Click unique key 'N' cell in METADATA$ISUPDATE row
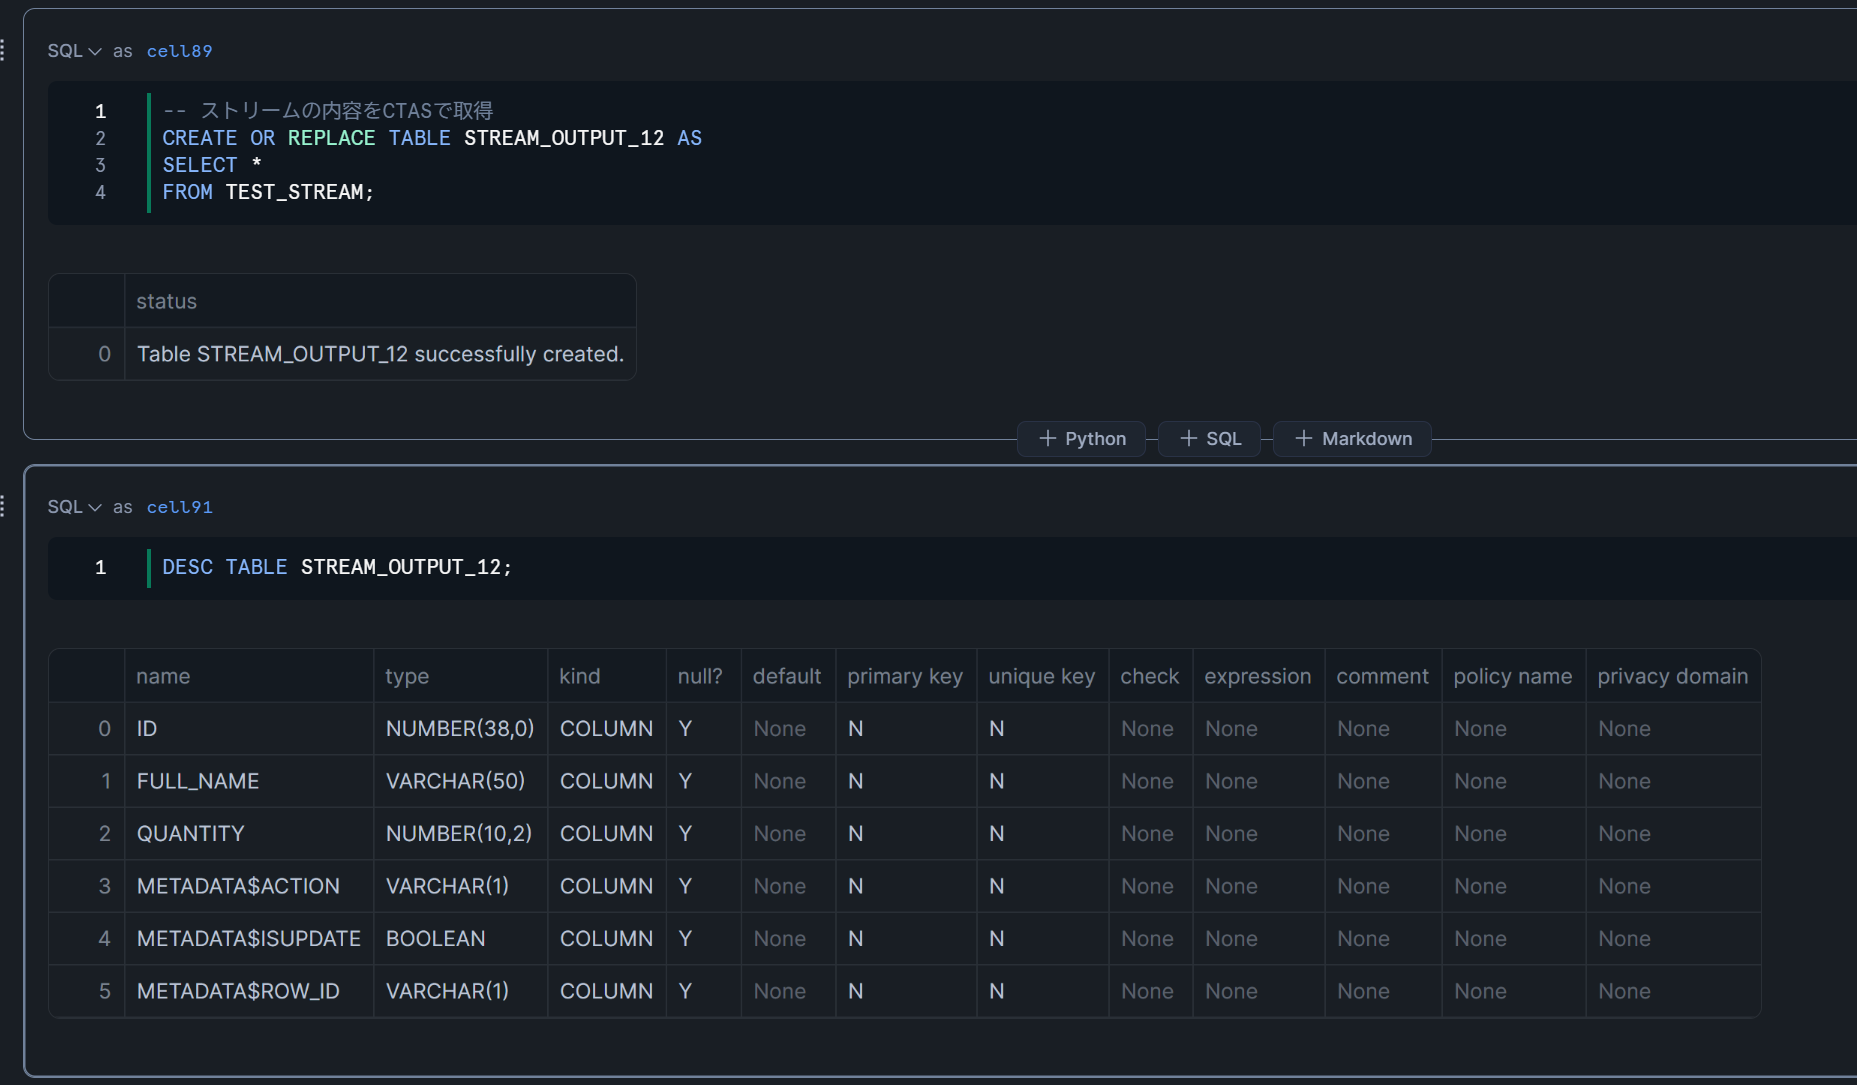This screenshot has width=1857, height=1085. (1043, 939)
